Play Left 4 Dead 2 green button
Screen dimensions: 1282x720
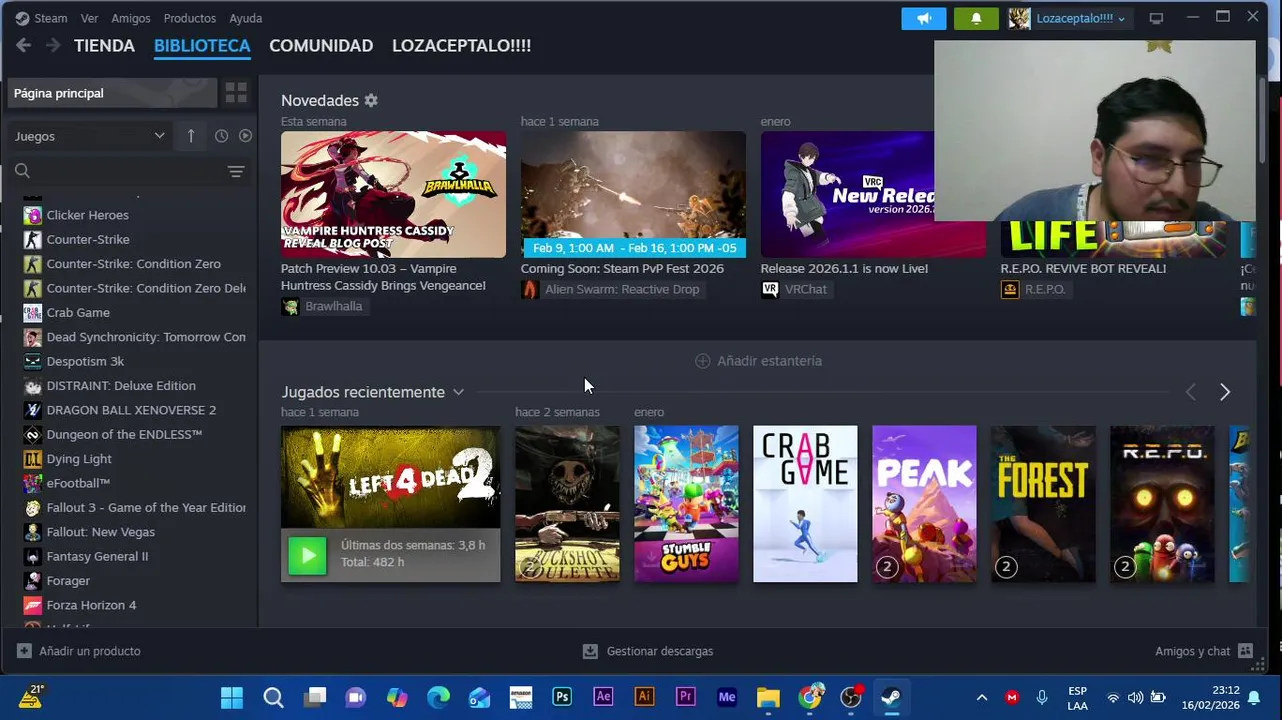(307, 555)
